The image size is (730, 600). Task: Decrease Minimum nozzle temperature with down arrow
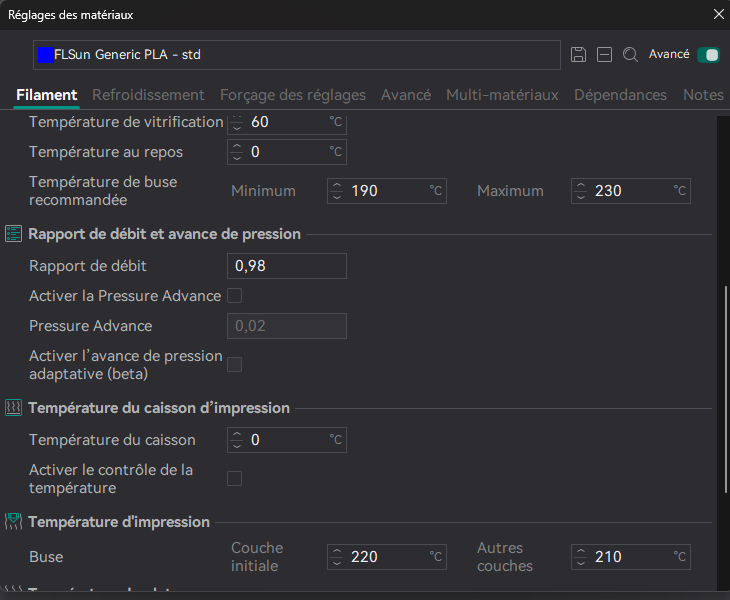pos(337,196)
